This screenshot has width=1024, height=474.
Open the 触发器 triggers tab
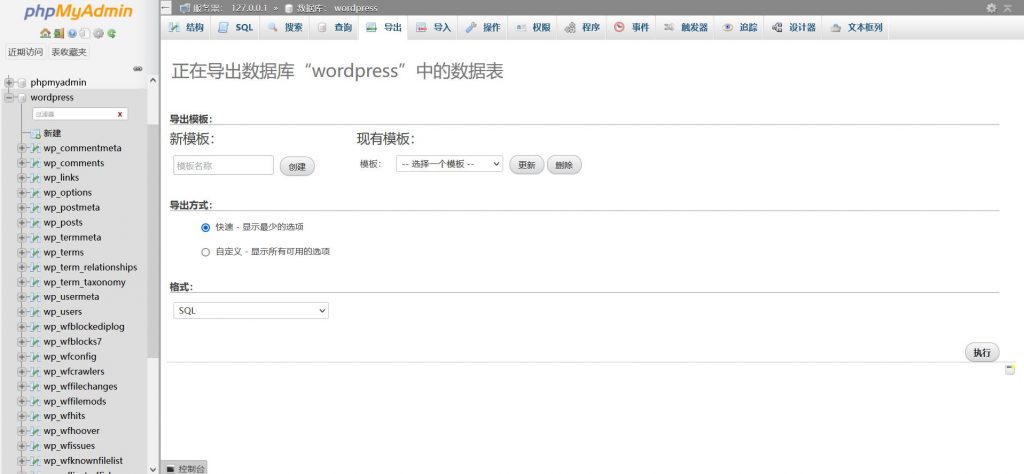click(686, 27)
